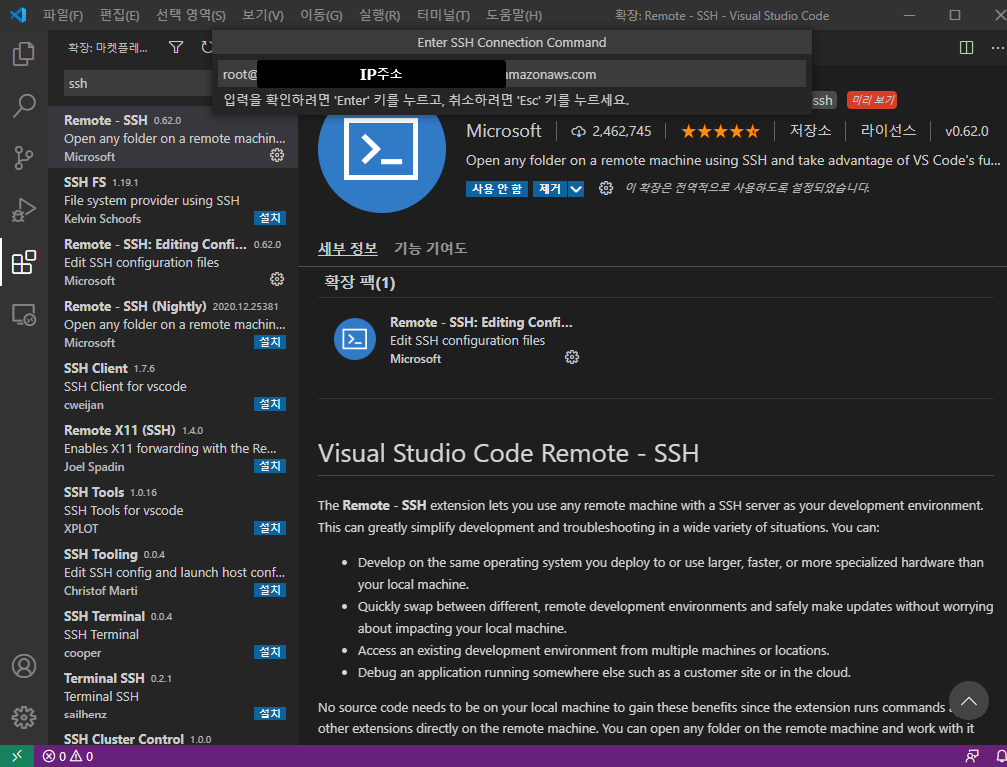1007x767 pixels.
Task: Install the SSH Client extension
Action: 270,403
